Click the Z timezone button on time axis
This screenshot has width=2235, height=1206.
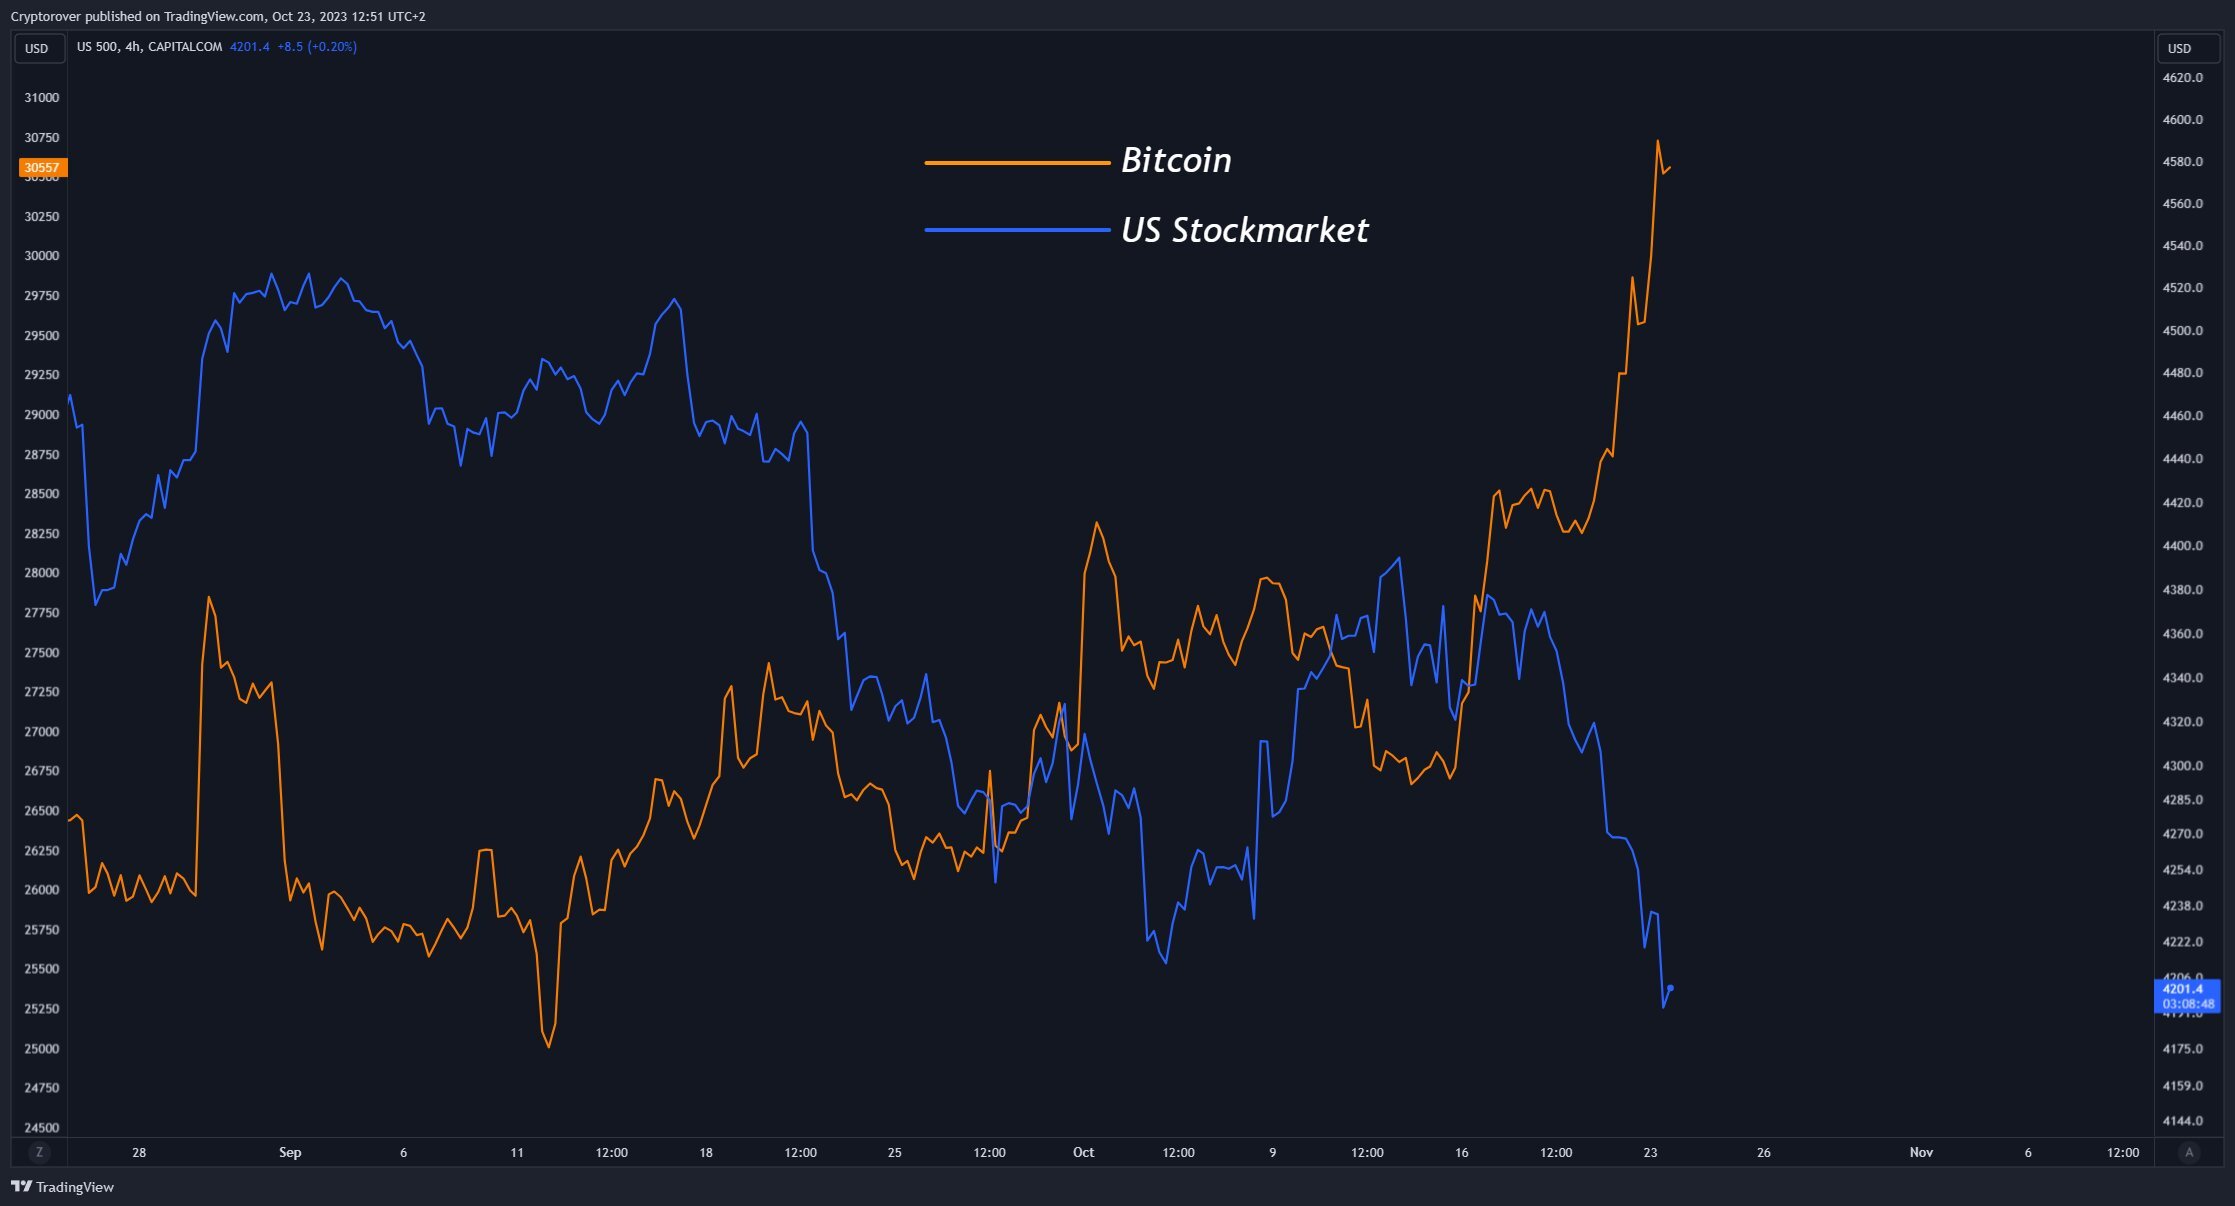tap(39, 1152)
